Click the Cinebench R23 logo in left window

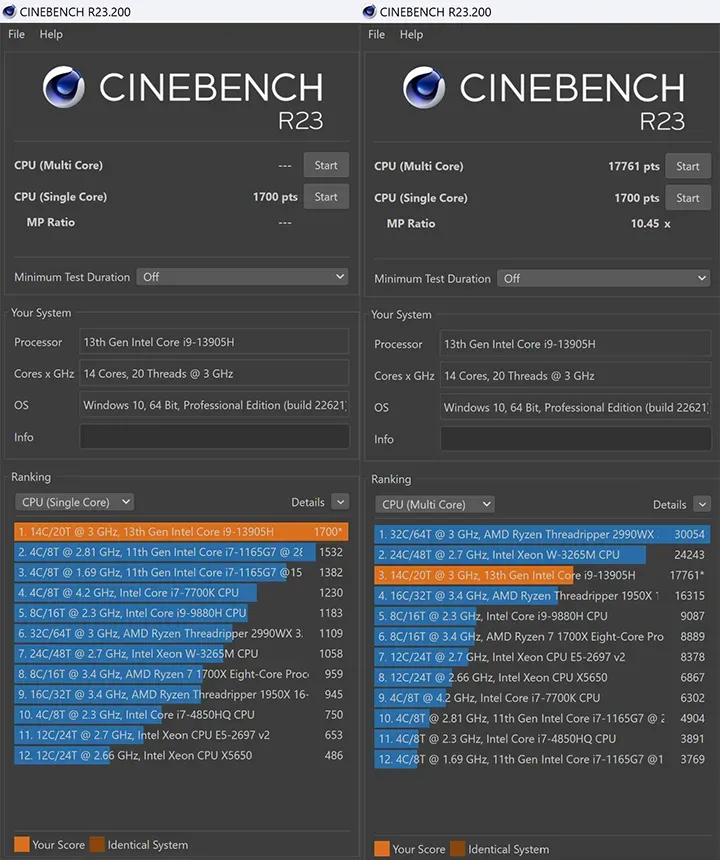point(183,97)
